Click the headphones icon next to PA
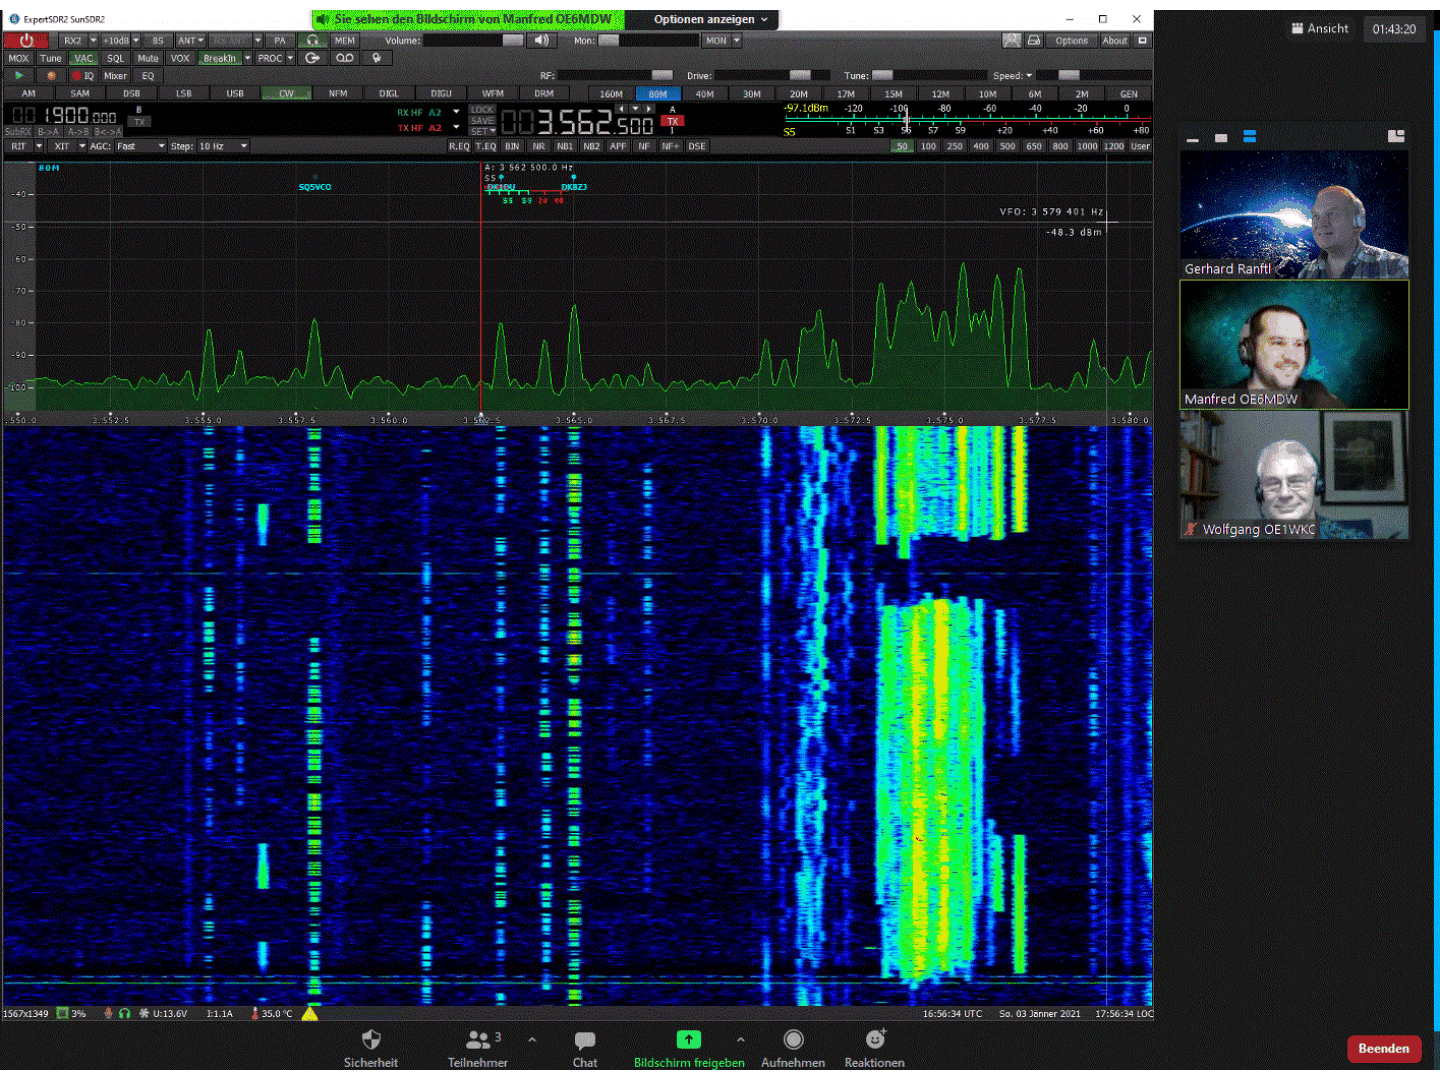Screen dimensions: 1440x1080 (313, 40)
